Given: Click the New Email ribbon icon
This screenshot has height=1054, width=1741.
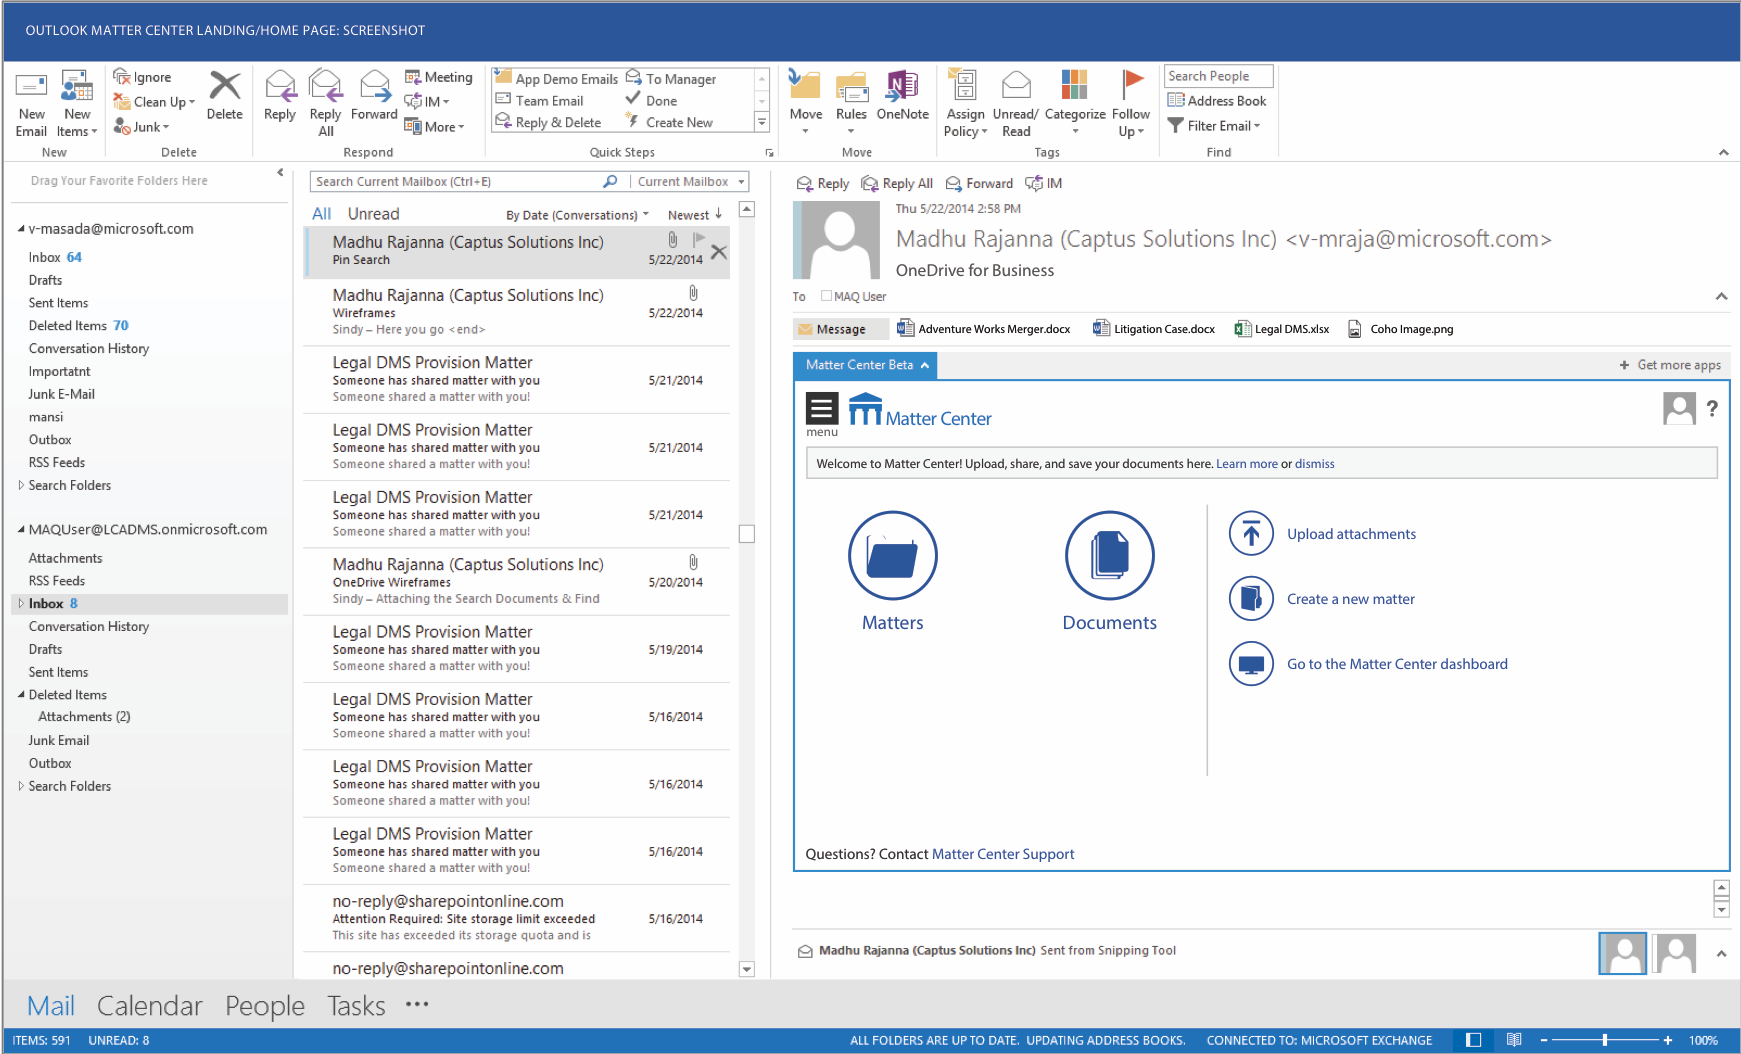Looking at the screenshot, I should (31, 87).
